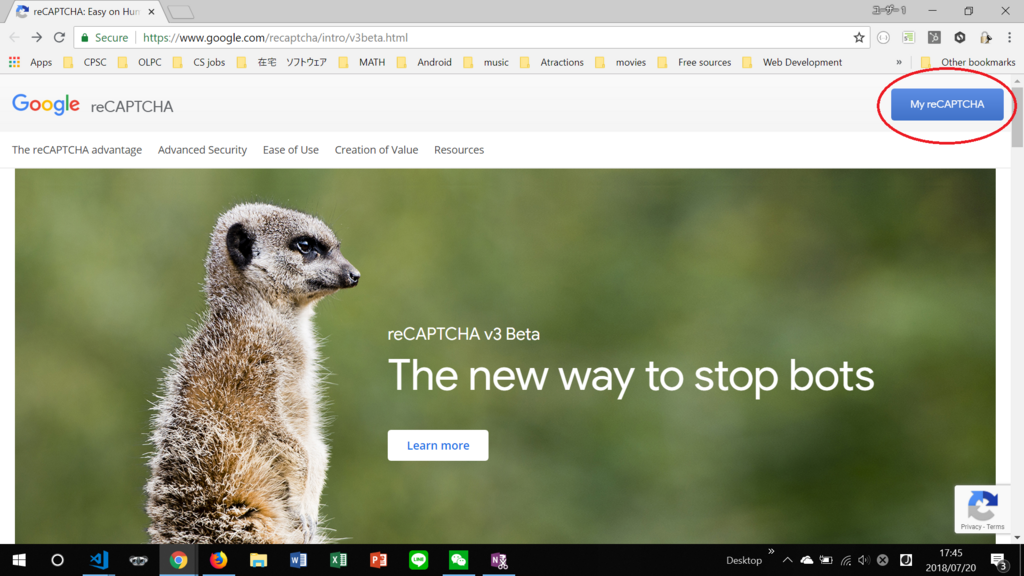Open Firefox from the taskbar
The width and height of the screenshot is (1024, 576).
(x=218, y=560)
